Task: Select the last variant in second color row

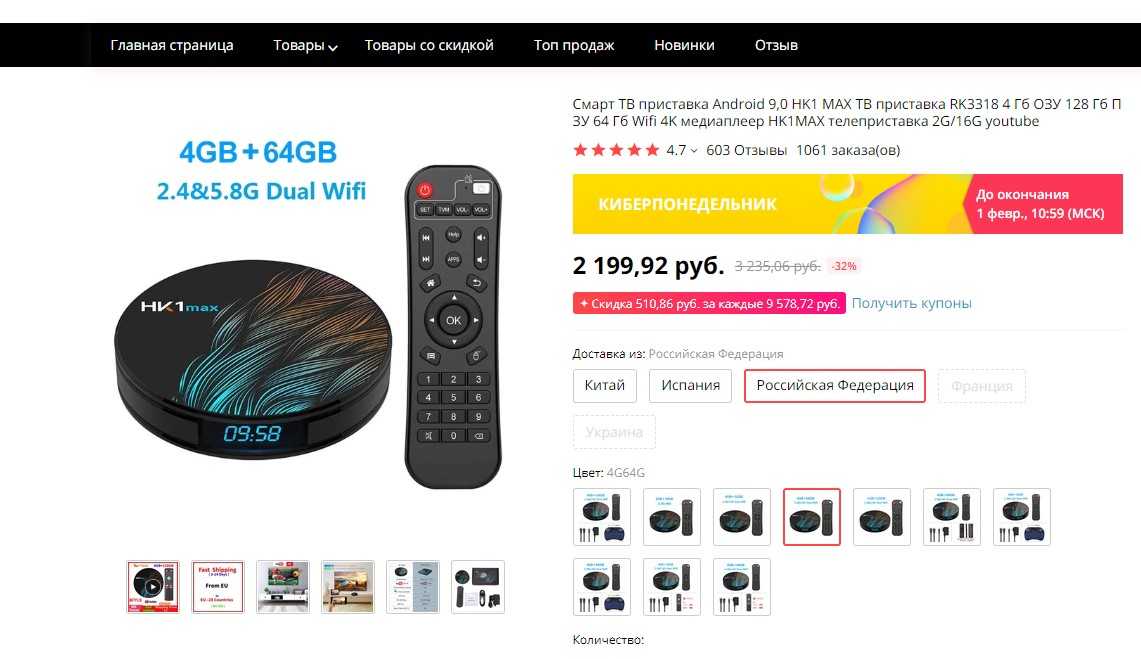Action: pos(742,587)
